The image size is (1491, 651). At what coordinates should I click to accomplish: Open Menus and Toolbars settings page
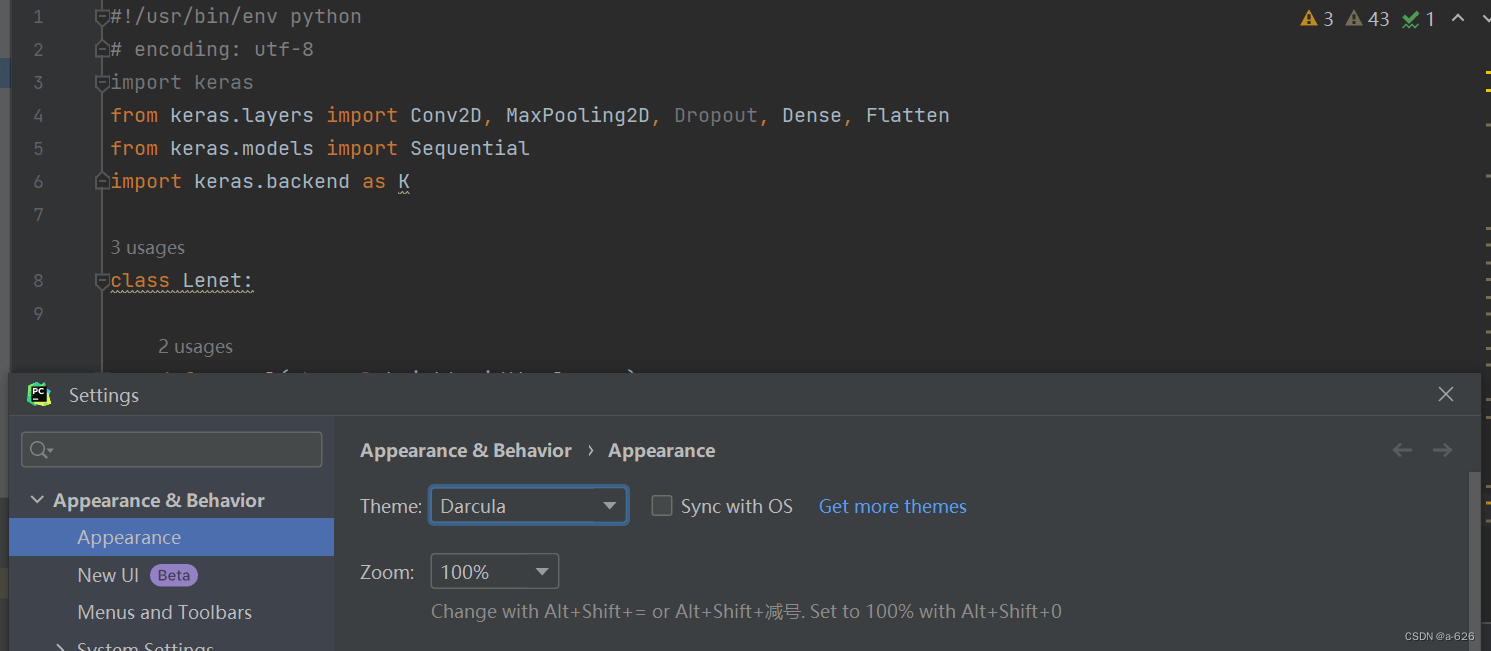click(165, 612)
